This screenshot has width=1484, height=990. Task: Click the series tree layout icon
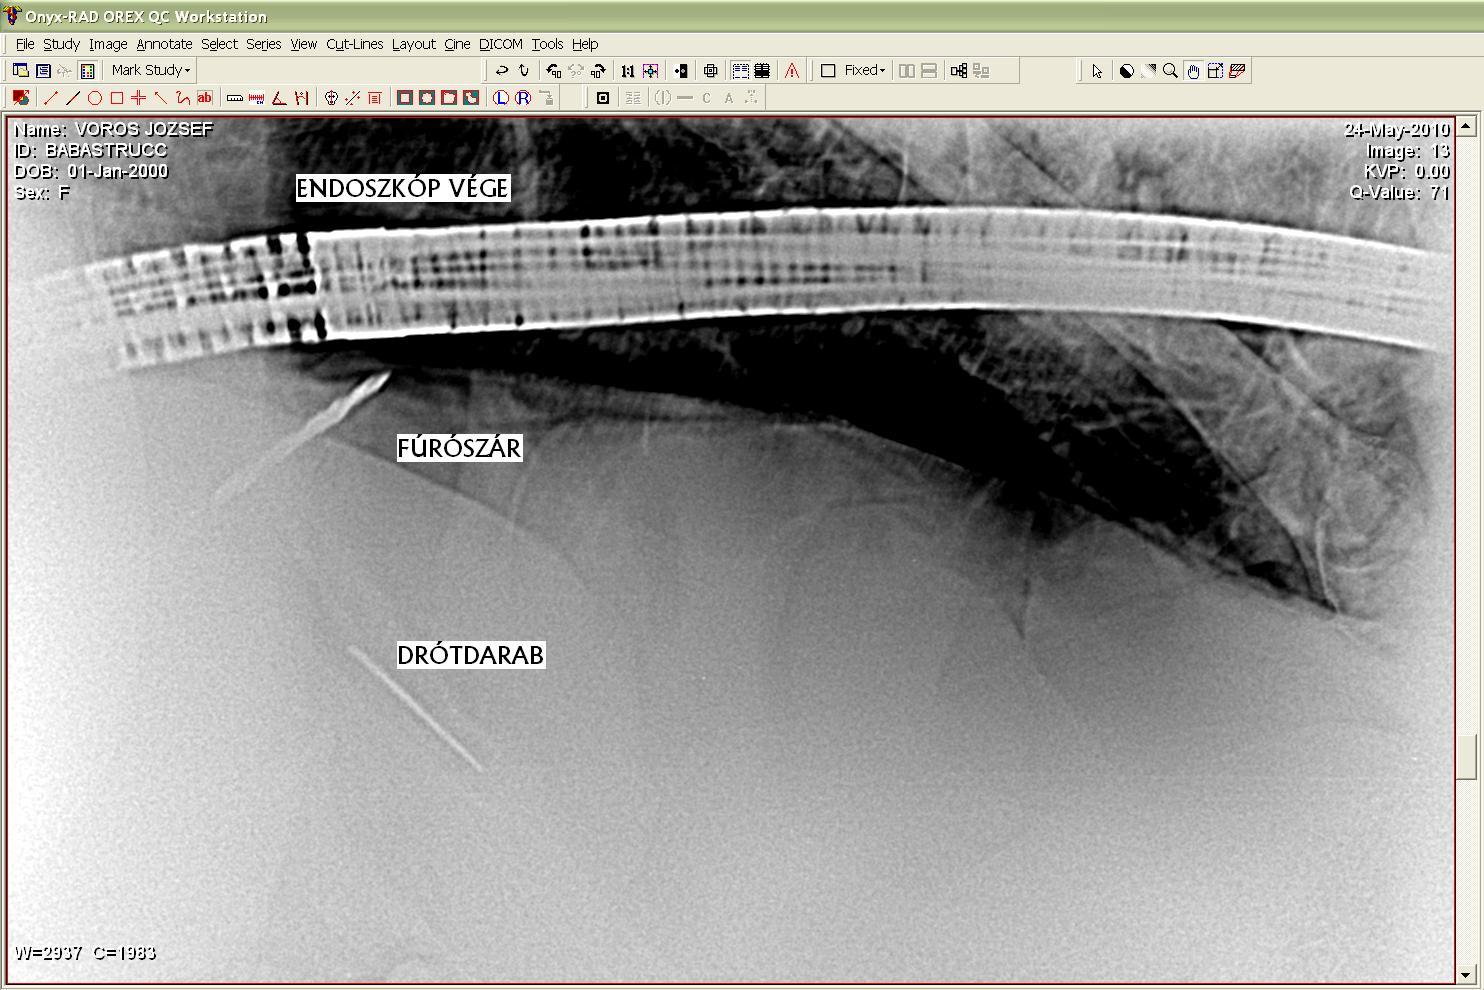tap(959, 70)
